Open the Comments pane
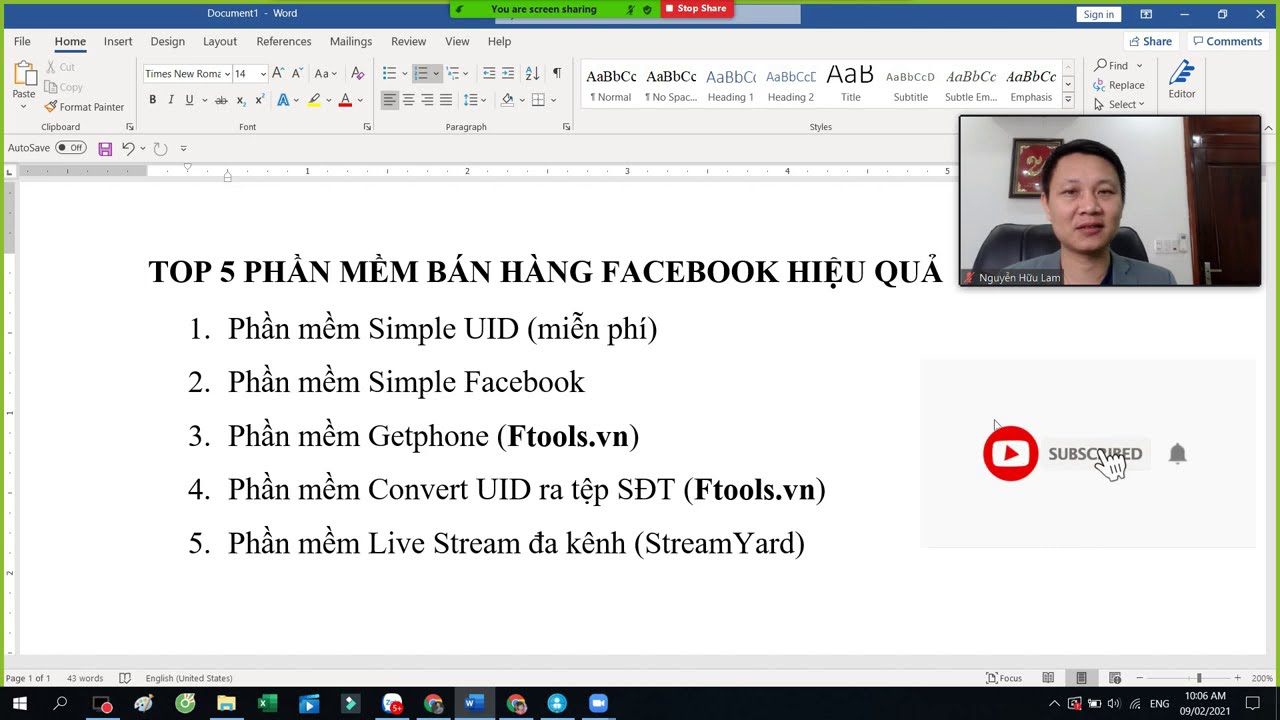Image resolution: width=1280 pixels, height=720 pixels. (x=1227, y=41)
